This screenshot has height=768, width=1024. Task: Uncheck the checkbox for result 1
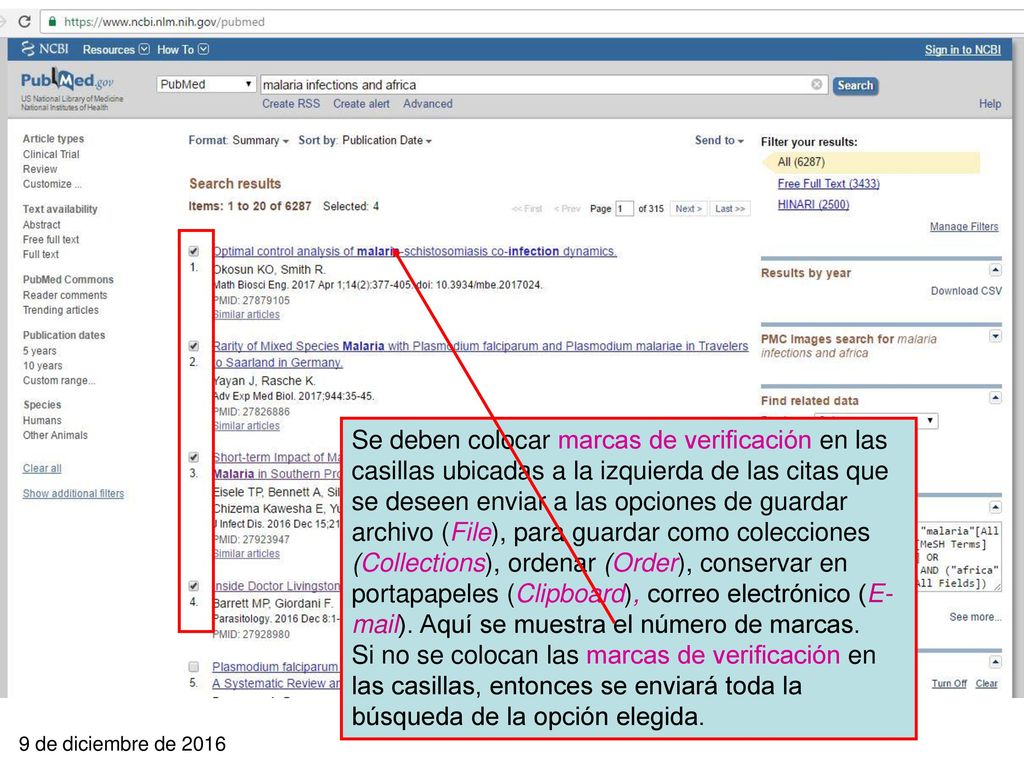click(x=193, y=251)
